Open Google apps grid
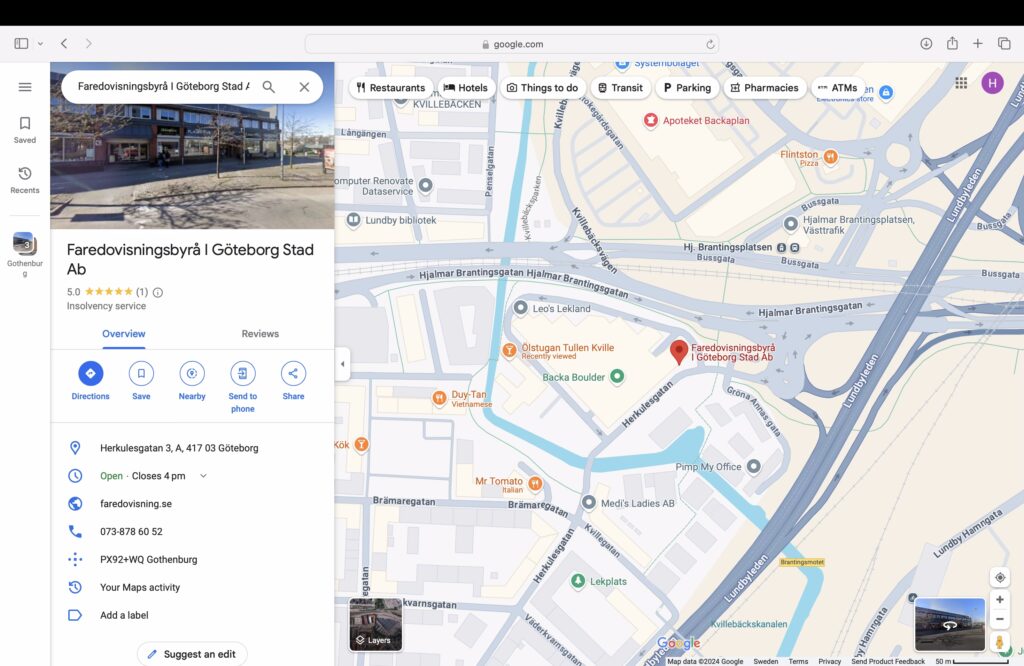The width and height of the screenshot is (1024, 666). (961, 83)
